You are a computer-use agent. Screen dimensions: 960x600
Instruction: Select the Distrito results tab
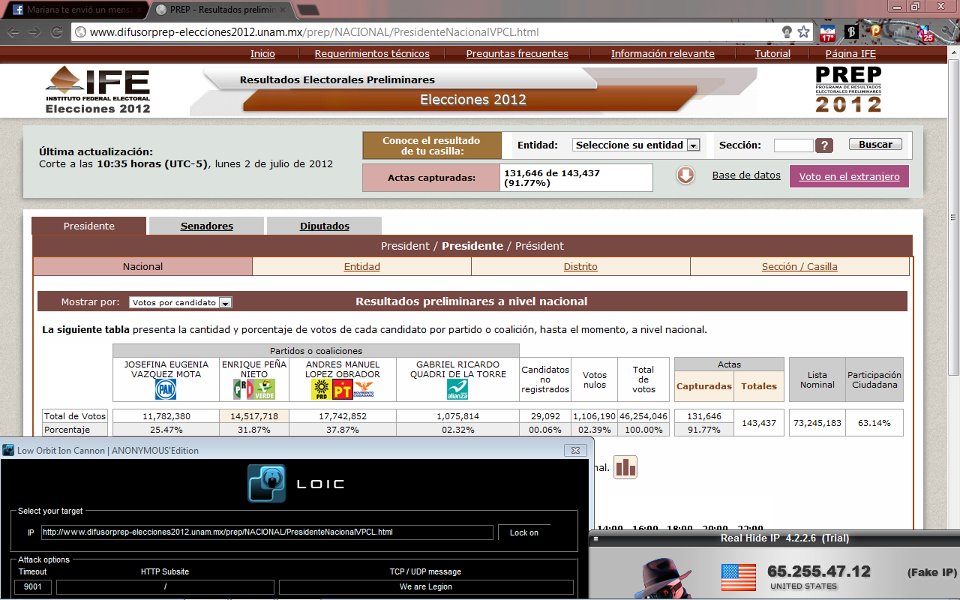pos(580,267)
